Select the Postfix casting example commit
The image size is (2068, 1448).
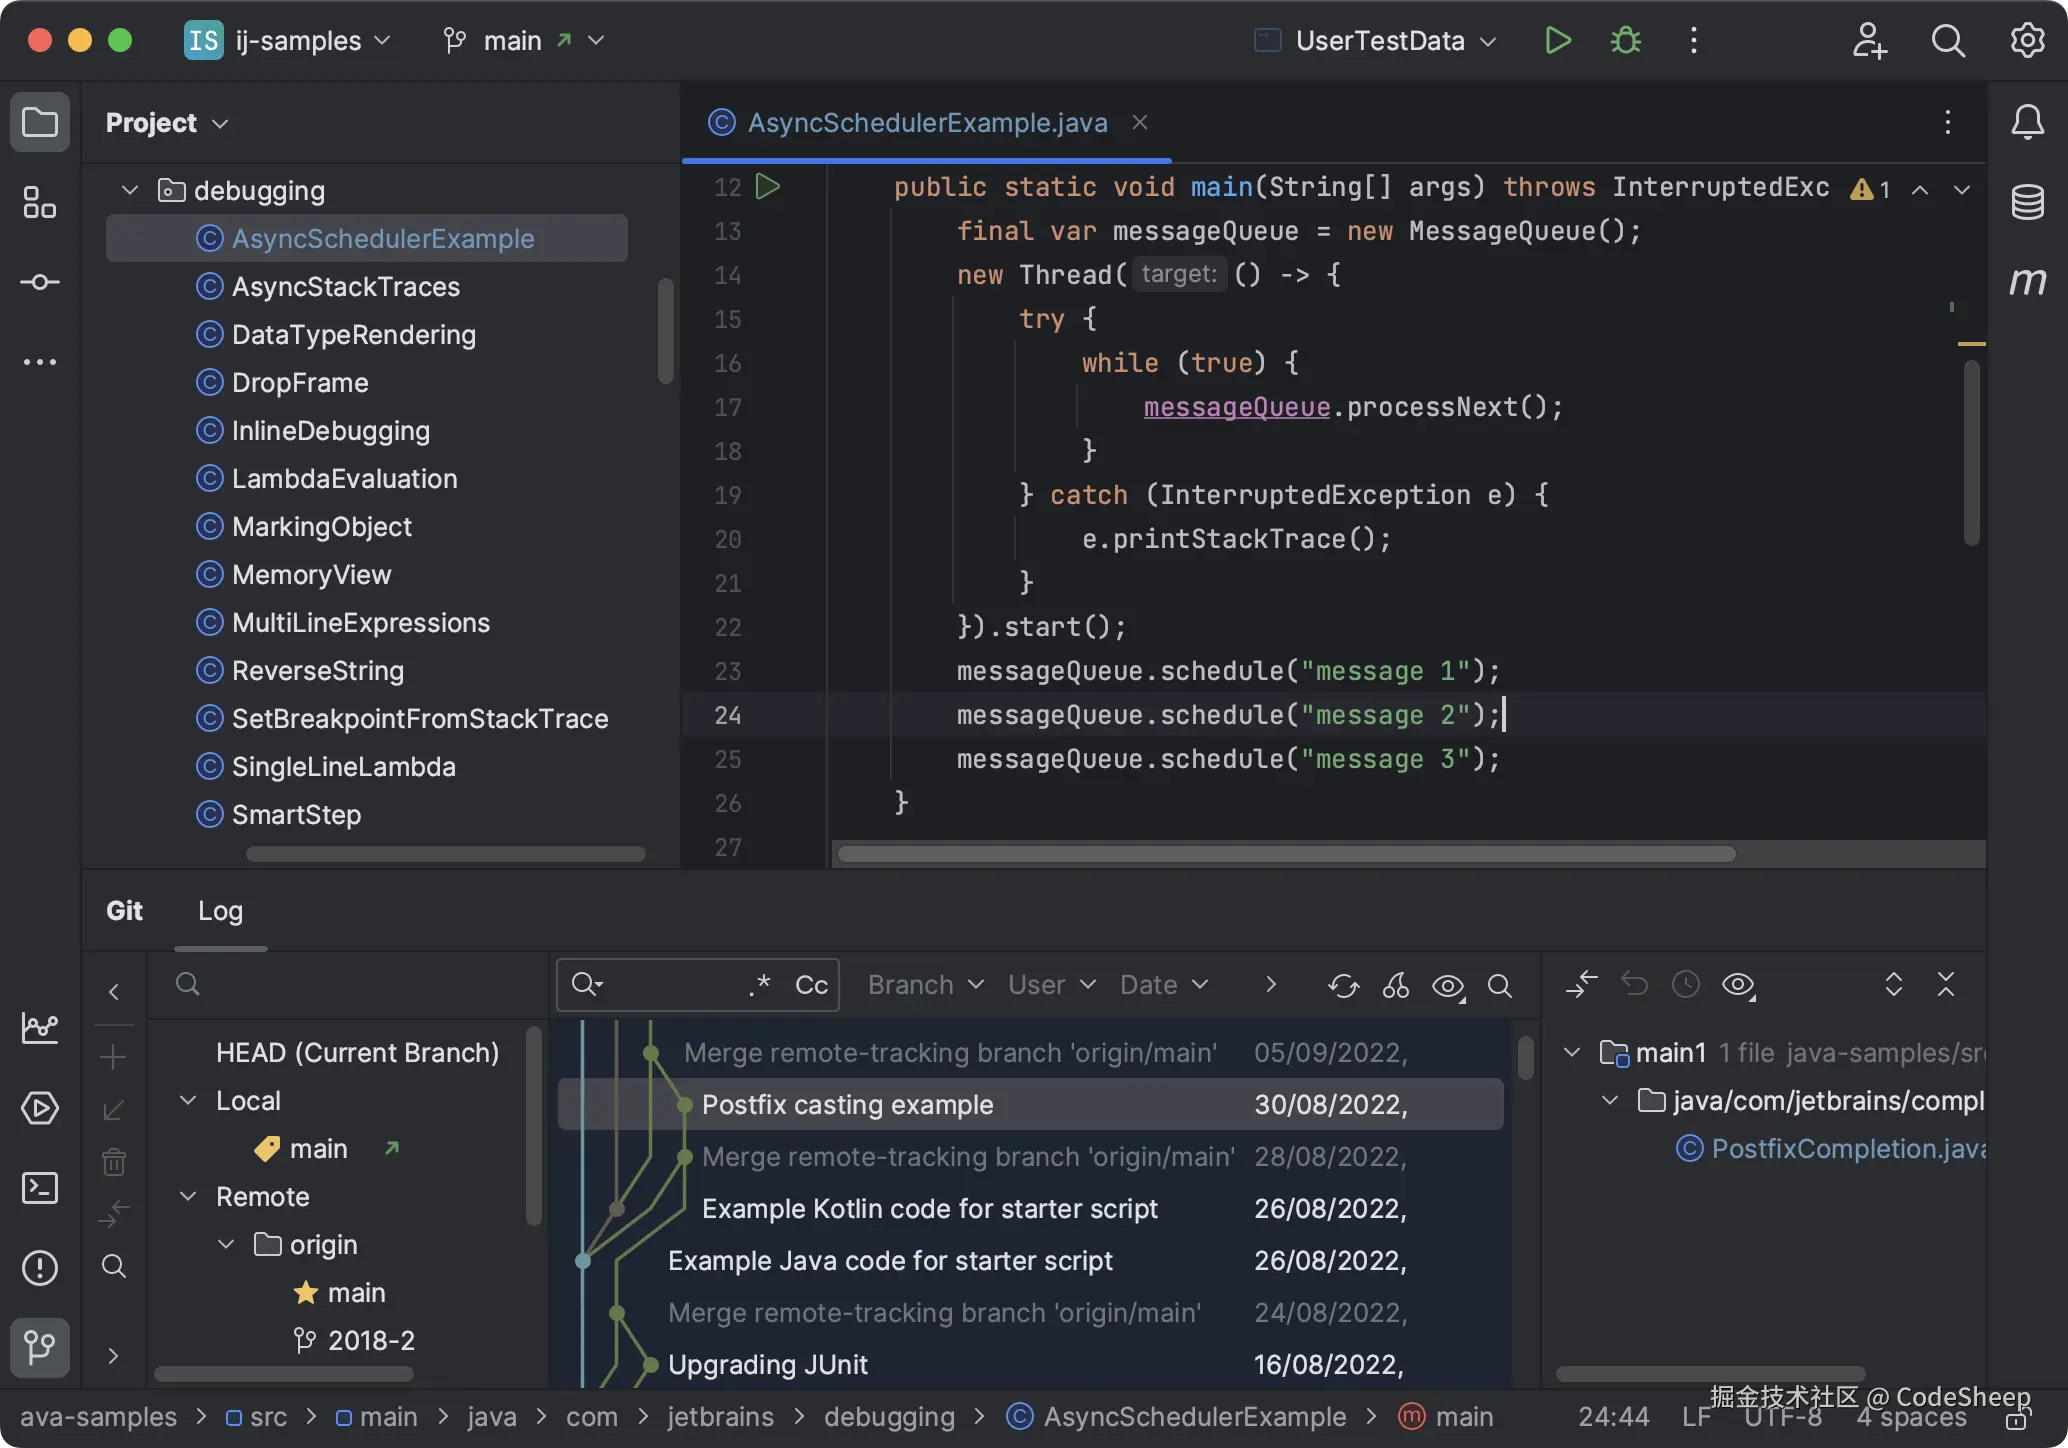click(x=847, y=1105)
